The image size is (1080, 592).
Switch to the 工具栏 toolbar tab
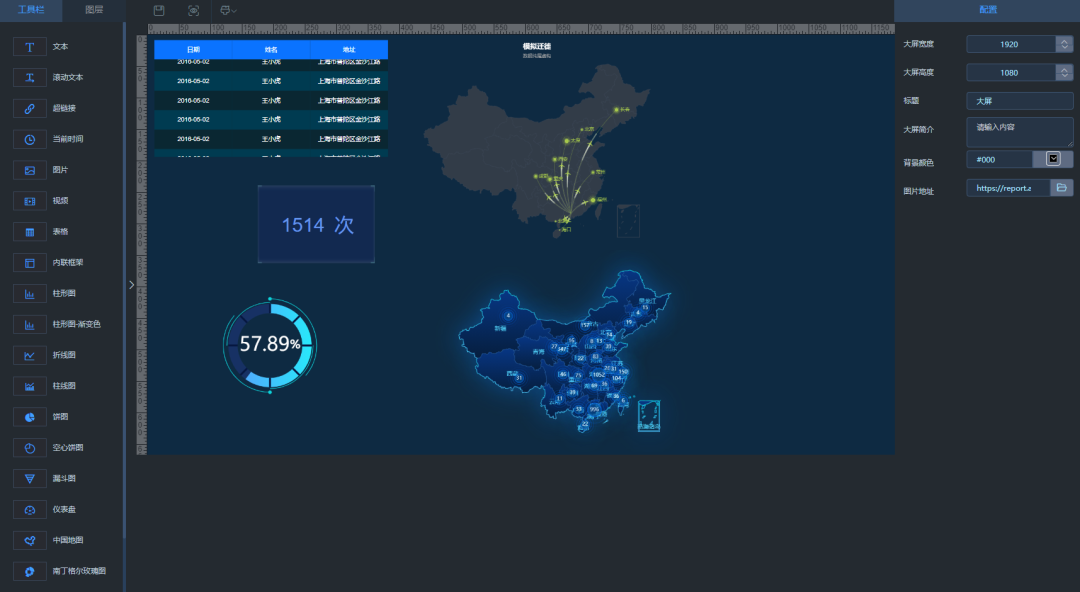tap(30, 10)
